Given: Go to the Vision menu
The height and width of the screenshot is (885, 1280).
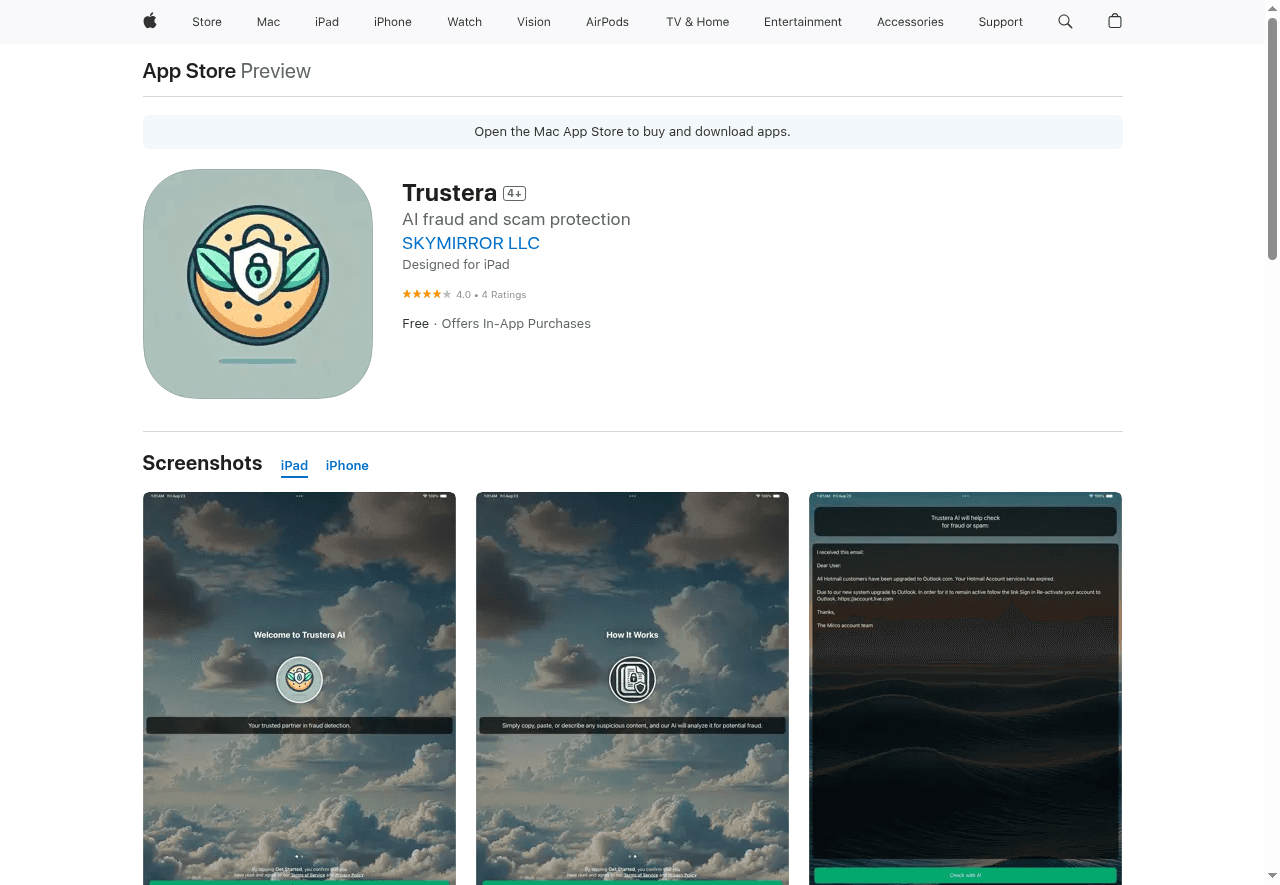Looking at the screenshot, I should (x=534, y=22).
